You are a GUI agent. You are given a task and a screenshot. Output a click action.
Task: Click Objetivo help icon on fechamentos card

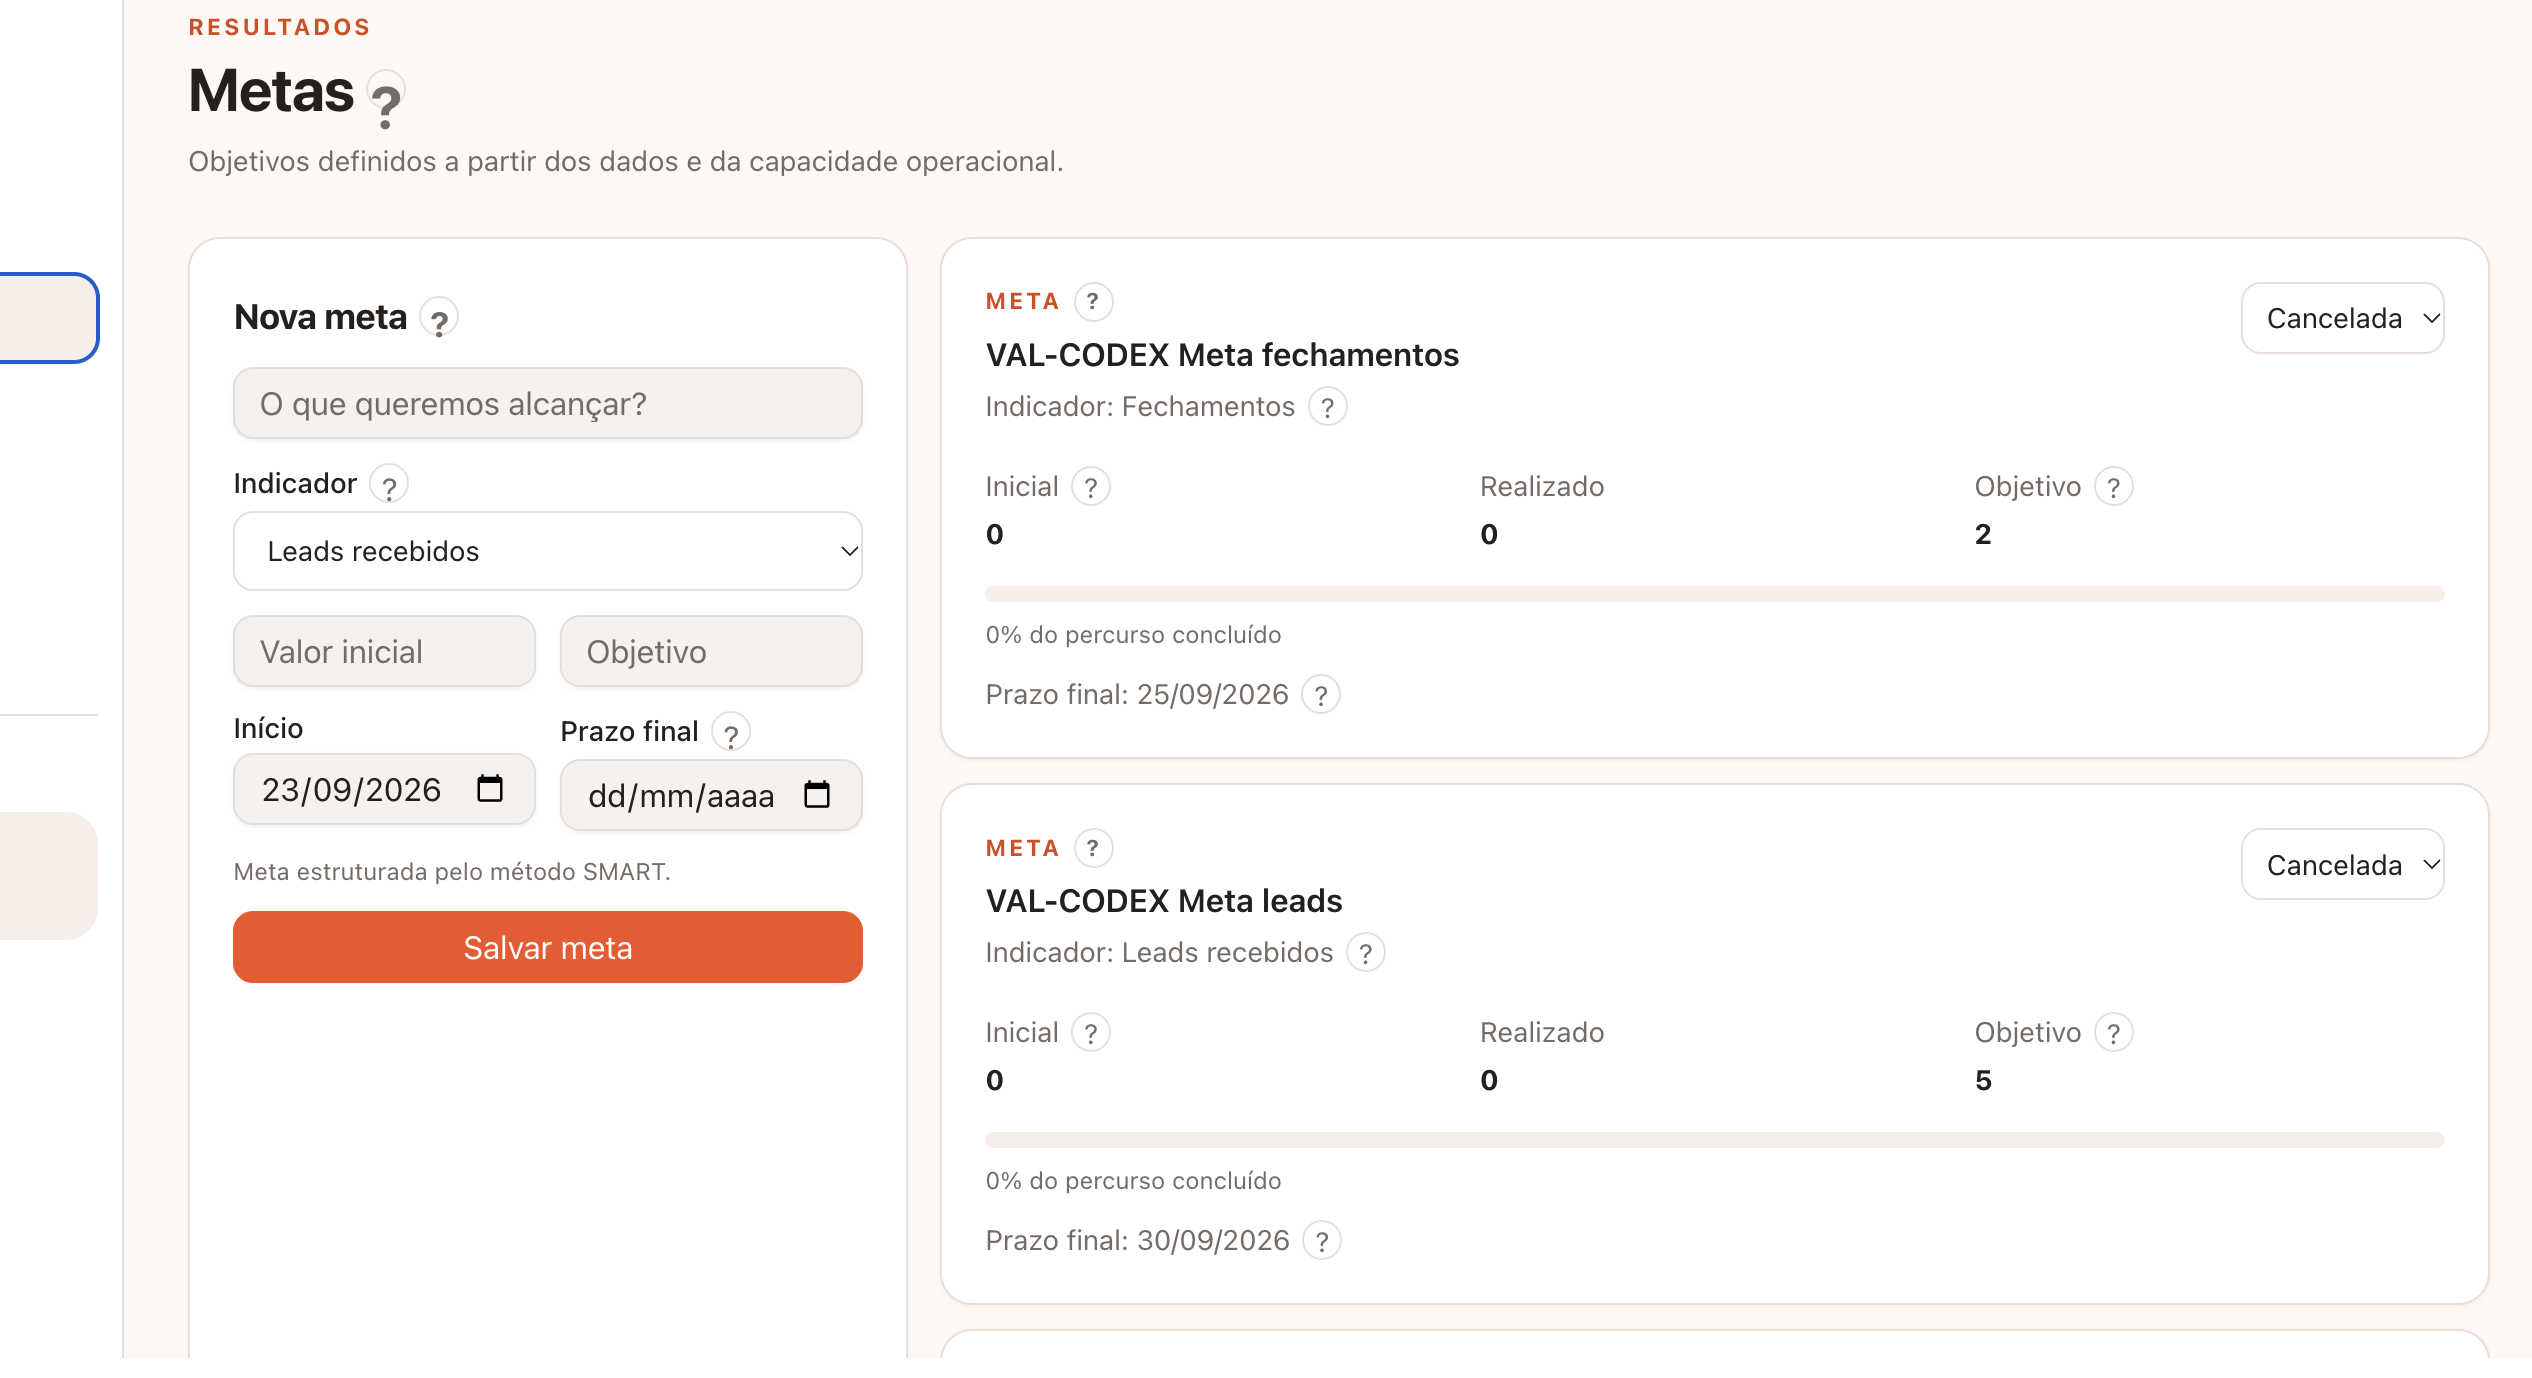2114,487
